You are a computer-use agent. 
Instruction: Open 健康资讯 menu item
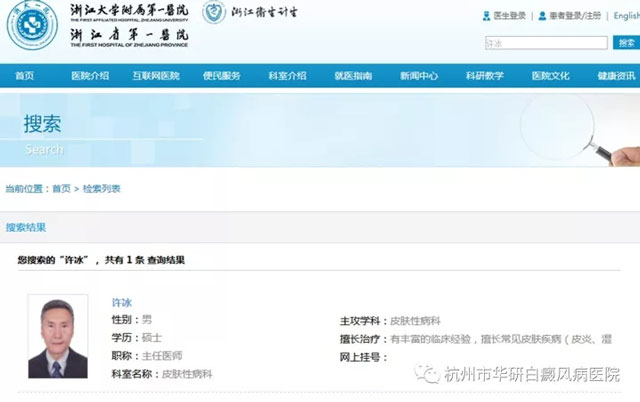(x=616, y=76)
